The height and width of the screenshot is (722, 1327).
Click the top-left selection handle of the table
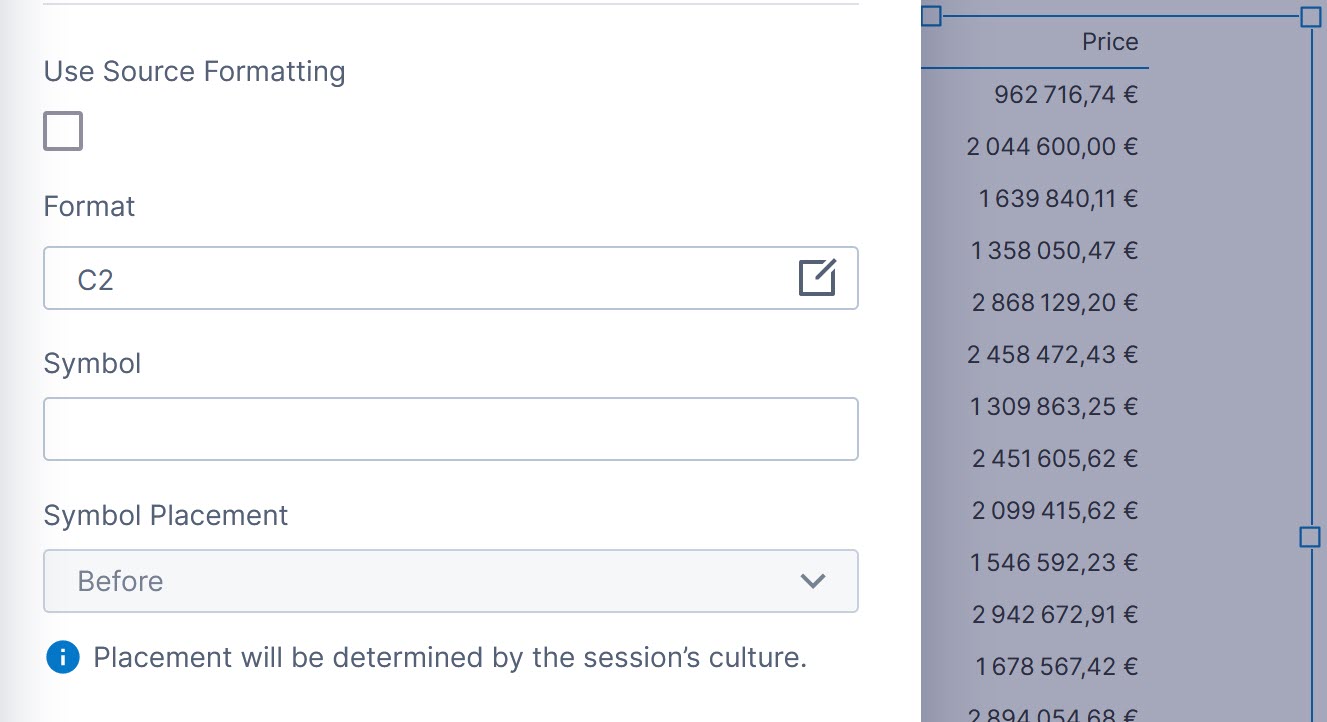click(931, 16)
